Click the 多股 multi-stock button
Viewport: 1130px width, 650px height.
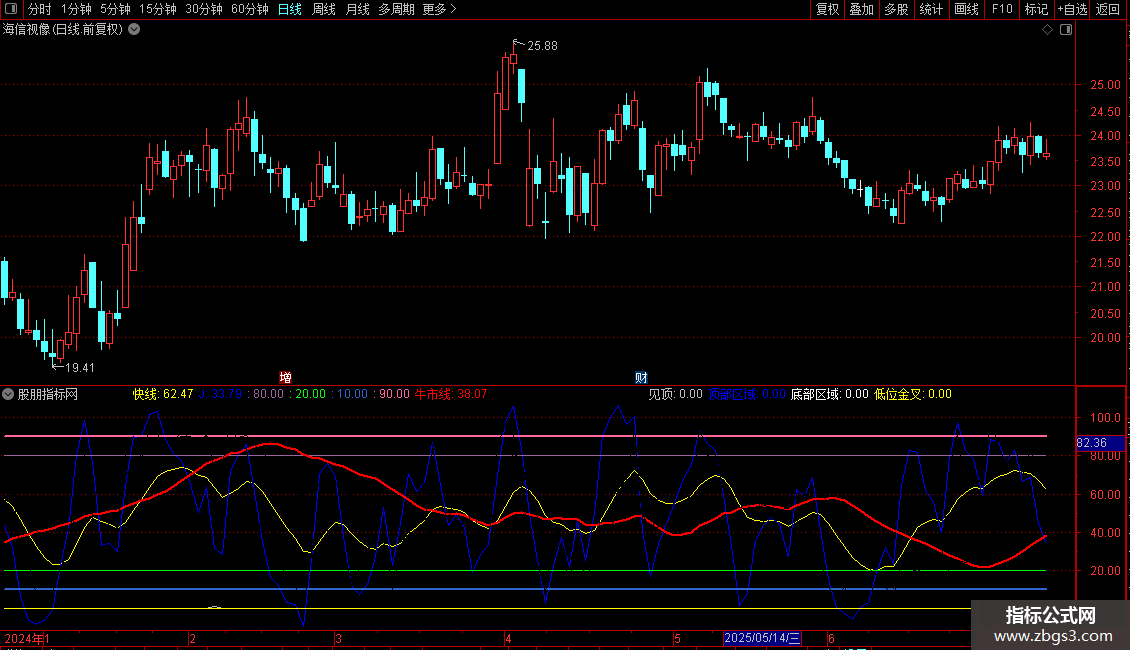896,9
